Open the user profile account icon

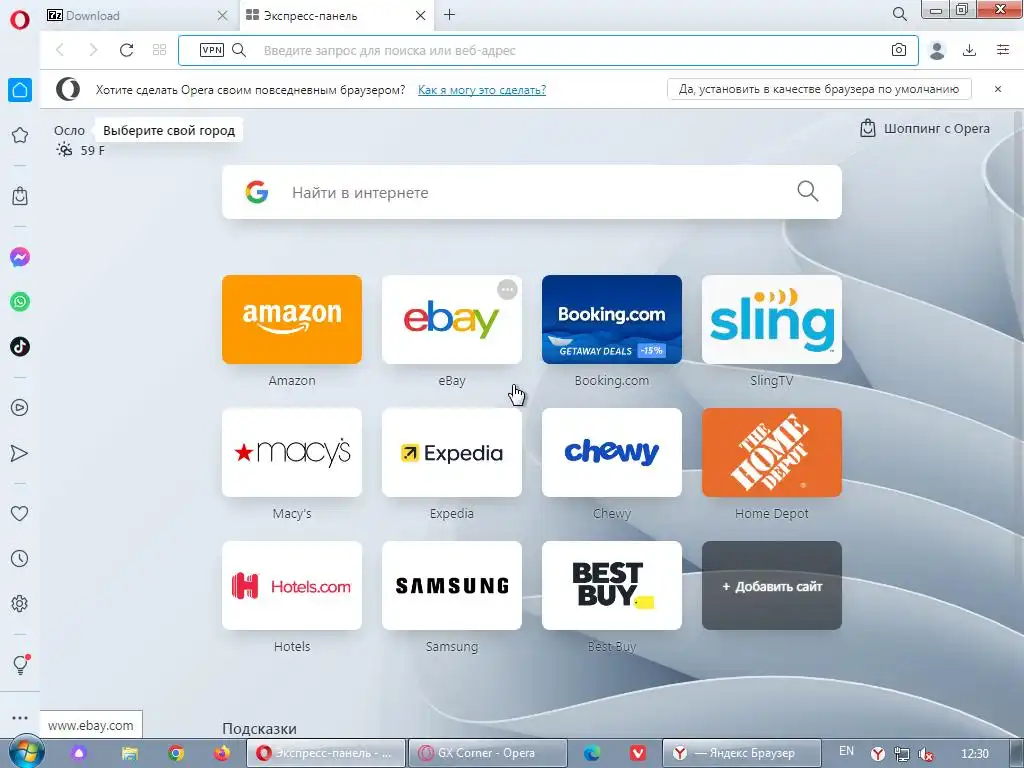pyautogui.click(x=937, y=50)
